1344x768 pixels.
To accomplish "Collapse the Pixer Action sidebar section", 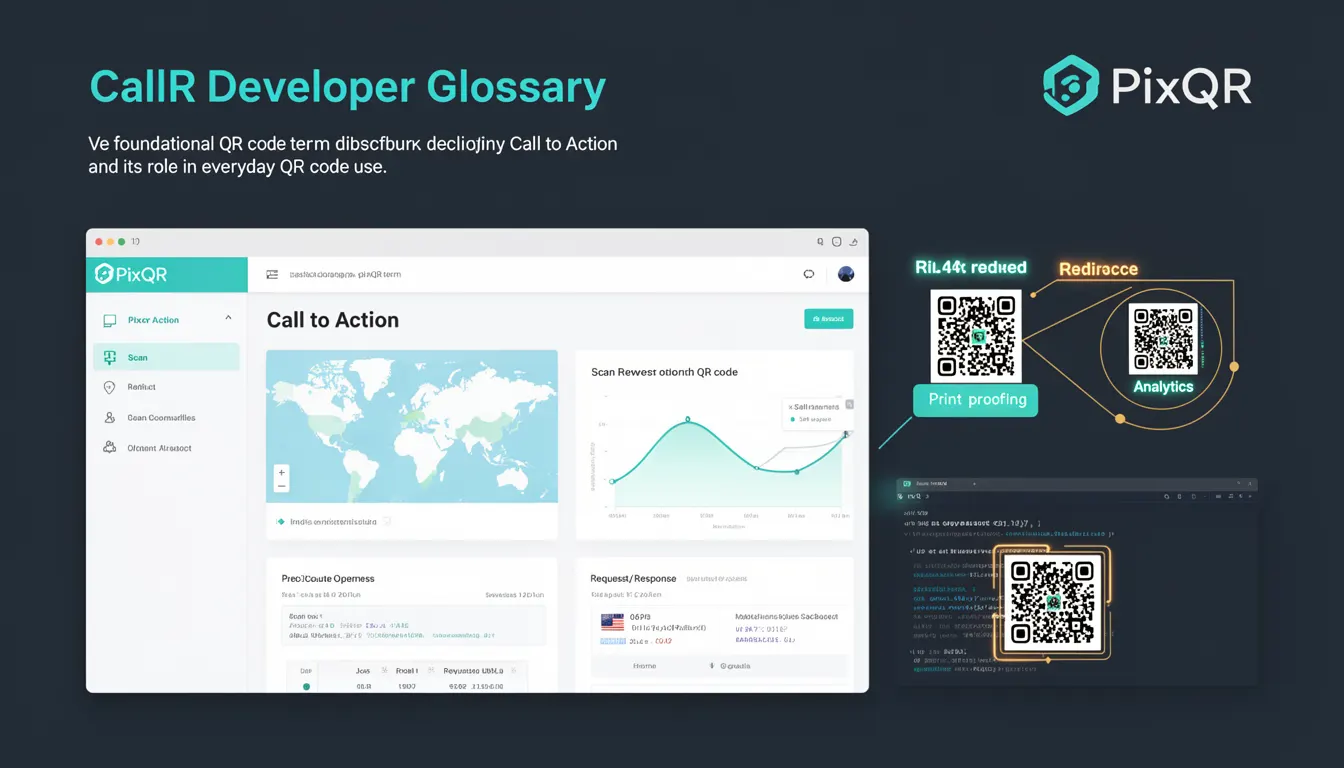I will point(228,318).
